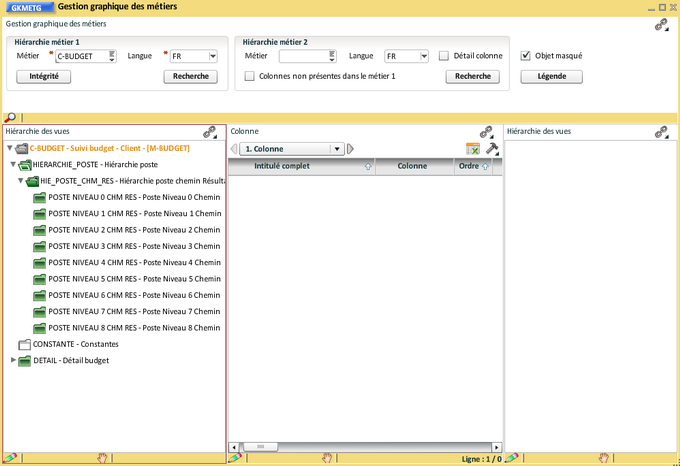Click link icon in right Hiérarchie des vues header
The image size is (680, 466).
coord(661,132)
